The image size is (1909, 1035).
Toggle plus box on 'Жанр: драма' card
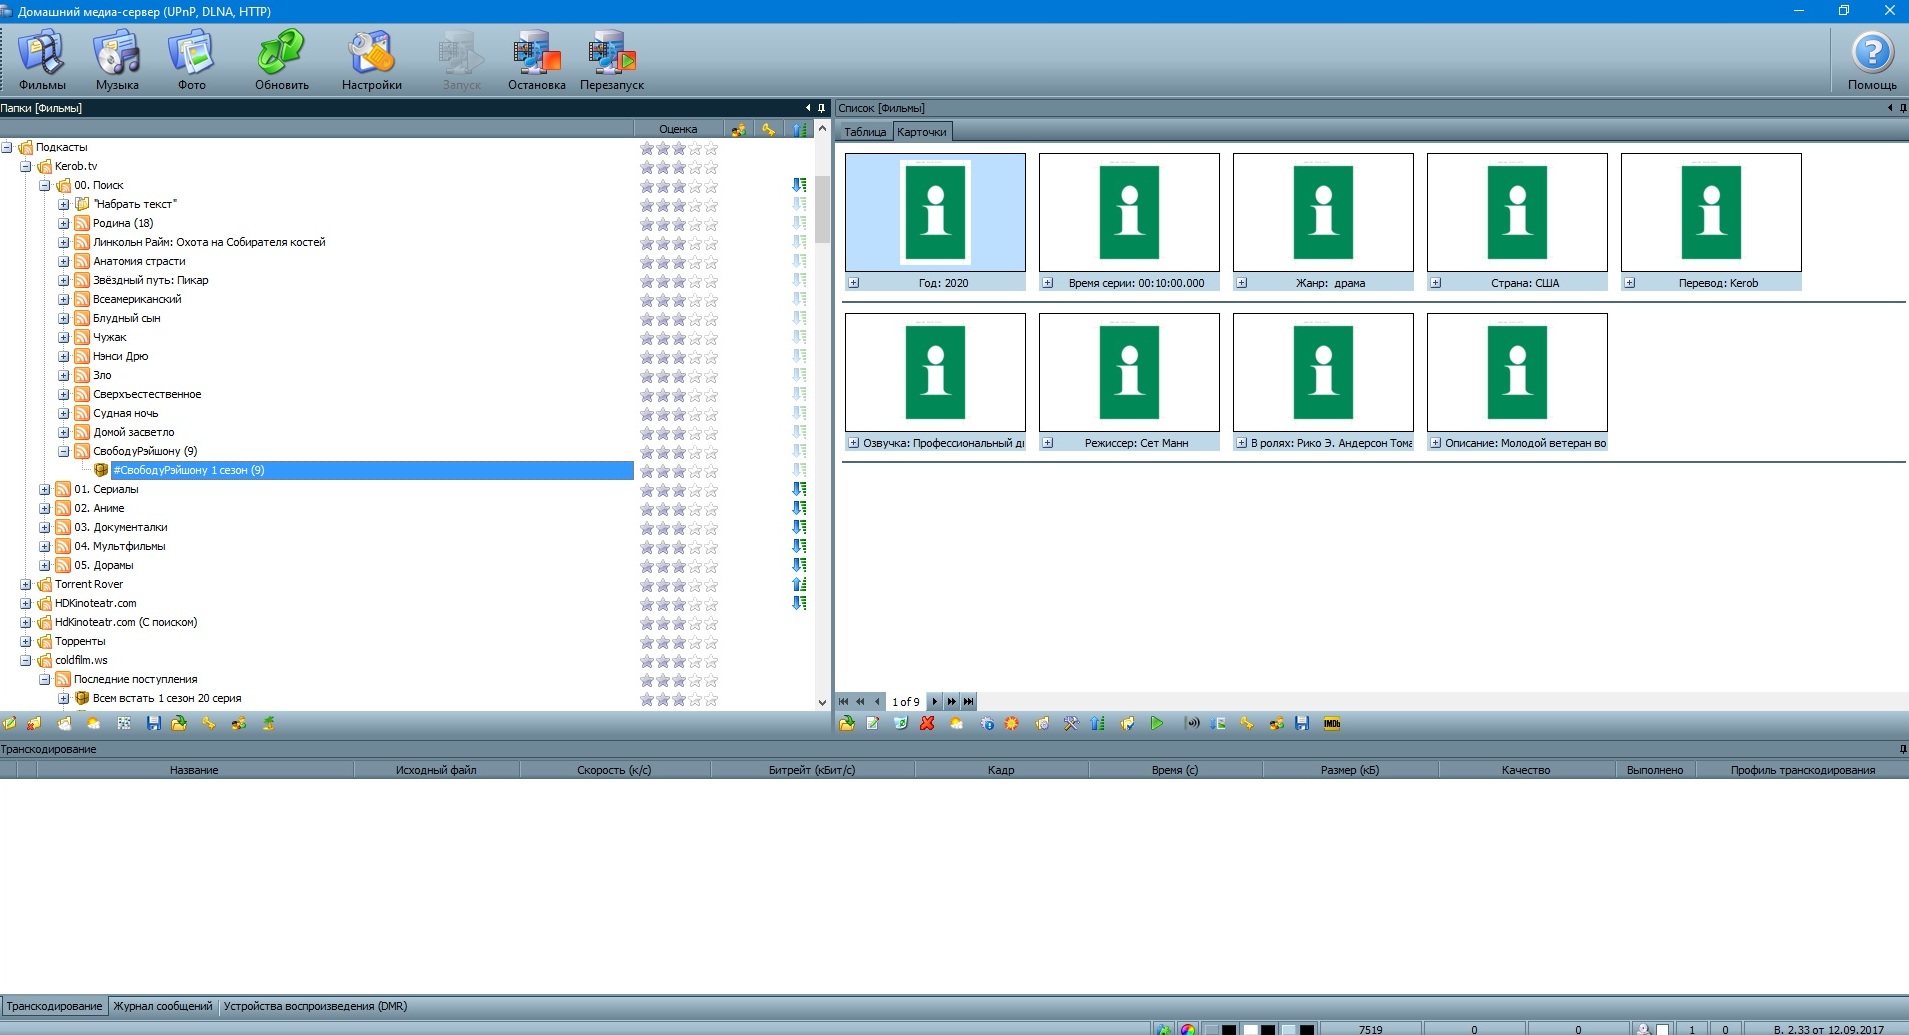(x=1242, y=283)
